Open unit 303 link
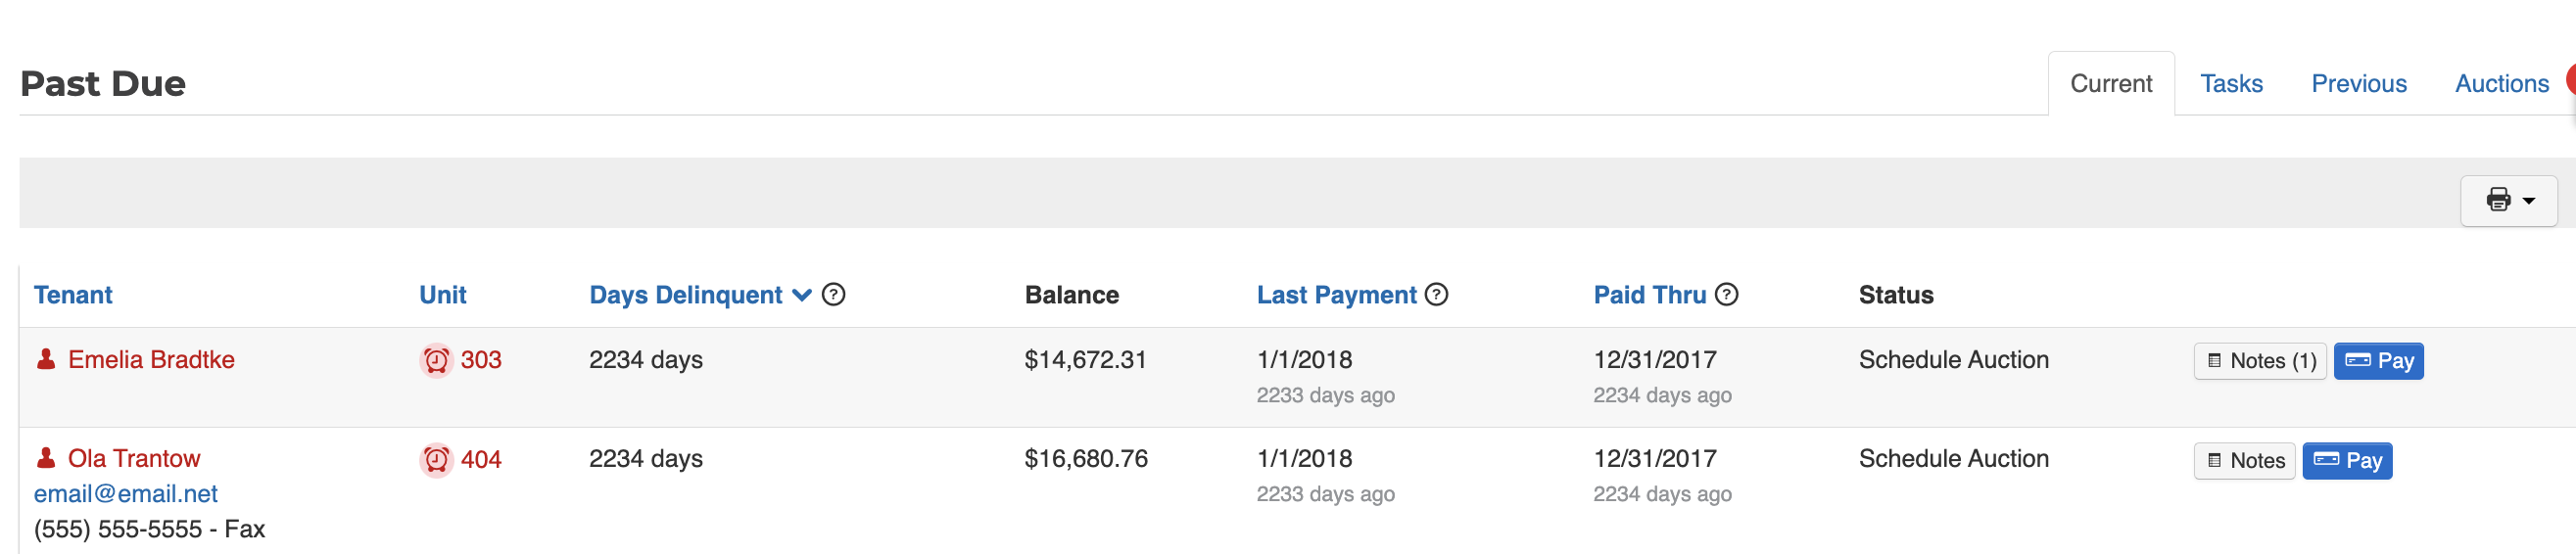2576x554 pixels. [481, 360]
